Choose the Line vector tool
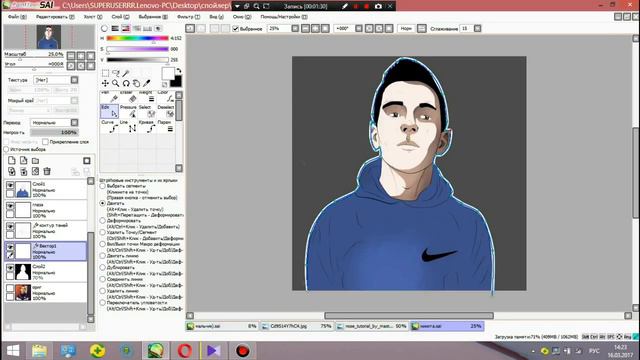Viewport: 640px width, 360px height. [128, 127]
